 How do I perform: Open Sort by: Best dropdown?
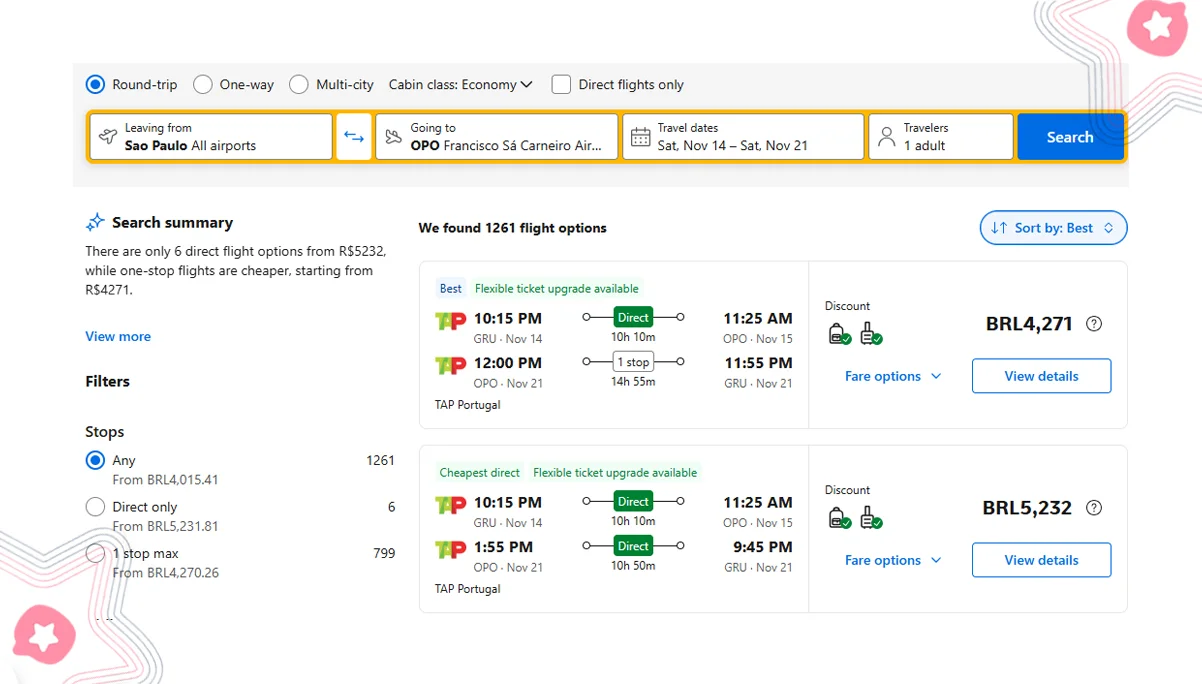pos(1053,228)
